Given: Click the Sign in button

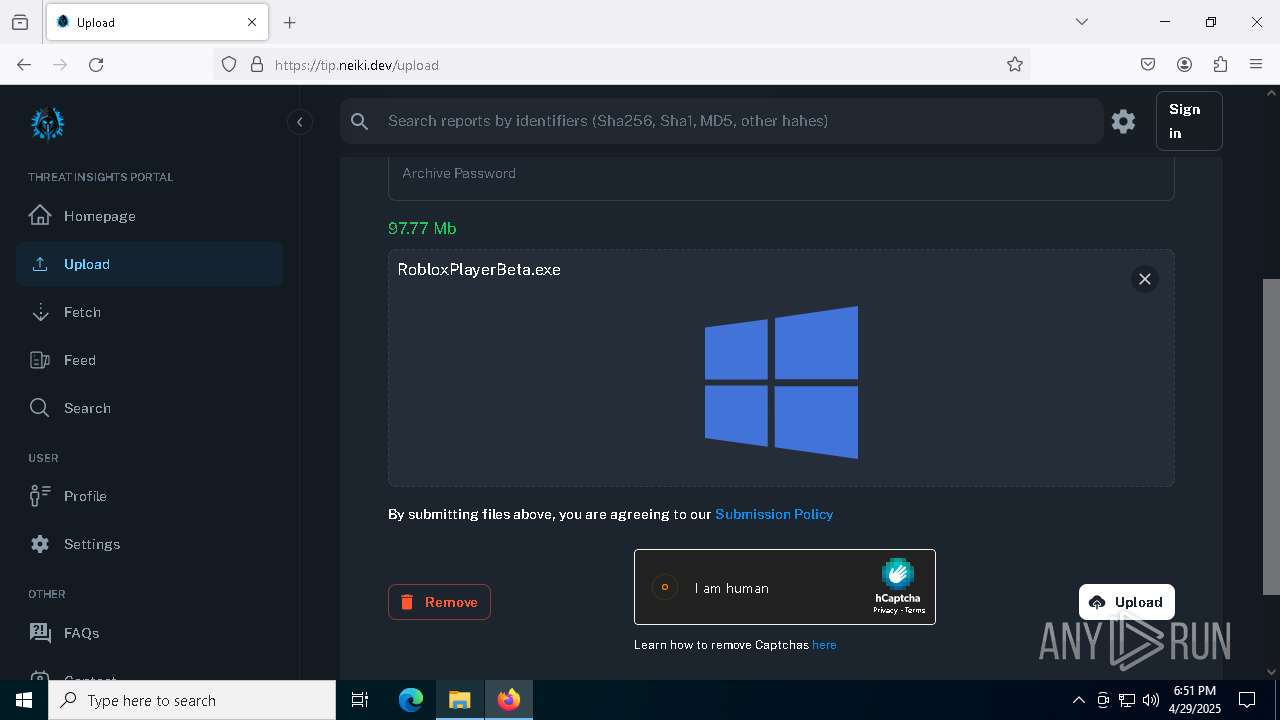Looking at the screenshot, I should coord(1189,121).
